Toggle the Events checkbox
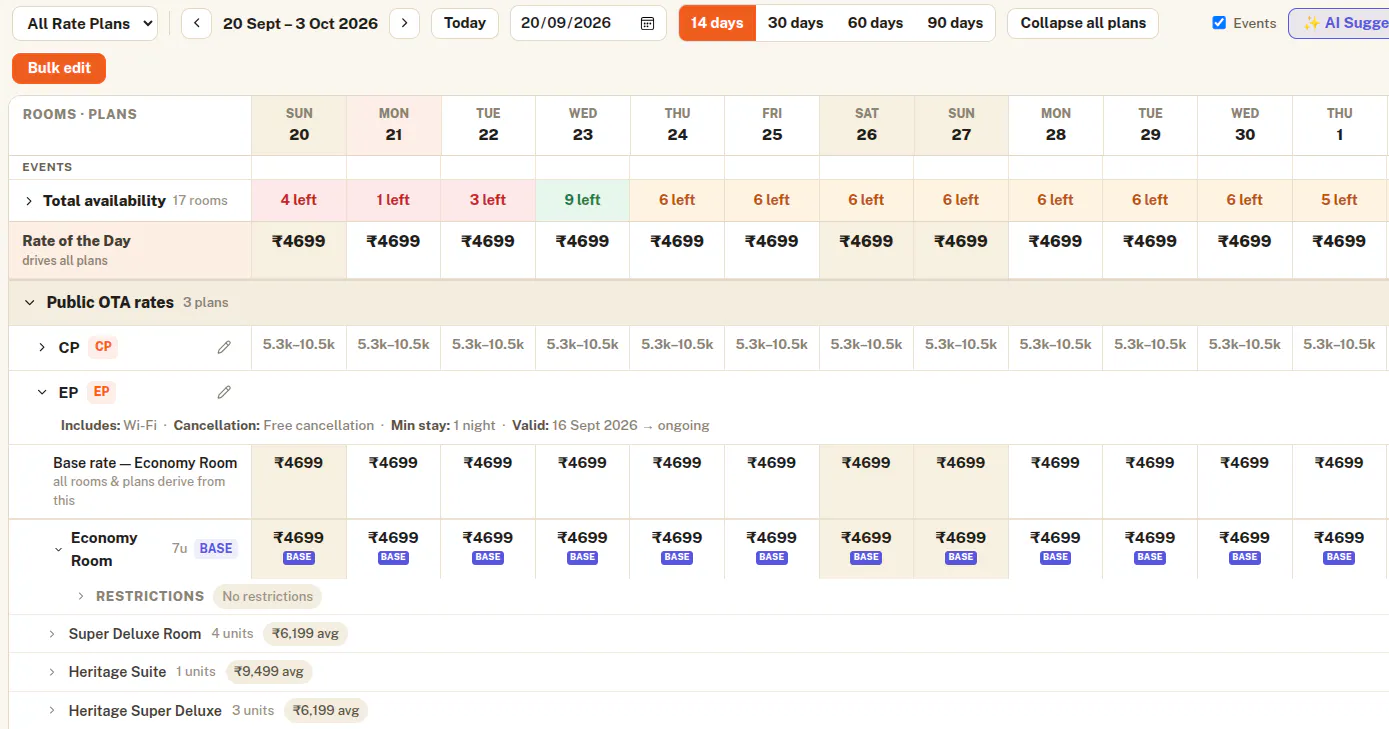Image resolution: width=1389 pixels, height=729 pixels. [x=1219, y=23]
